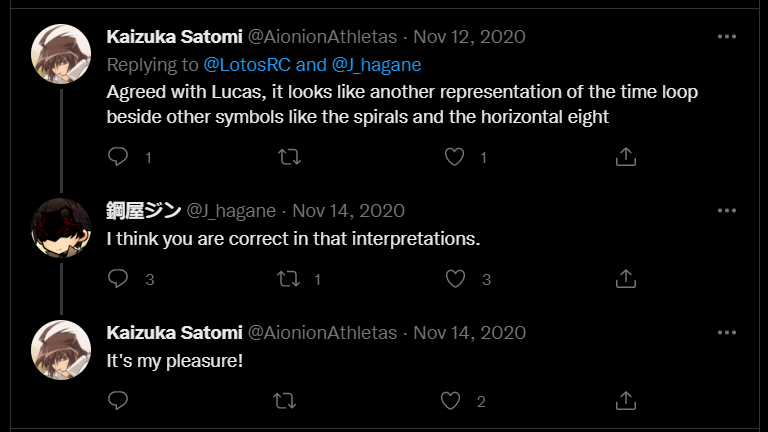Viewport: 768px width, 432px height.
Task: Share the 鋼屋ジン tweet
Action: point(625,279)
